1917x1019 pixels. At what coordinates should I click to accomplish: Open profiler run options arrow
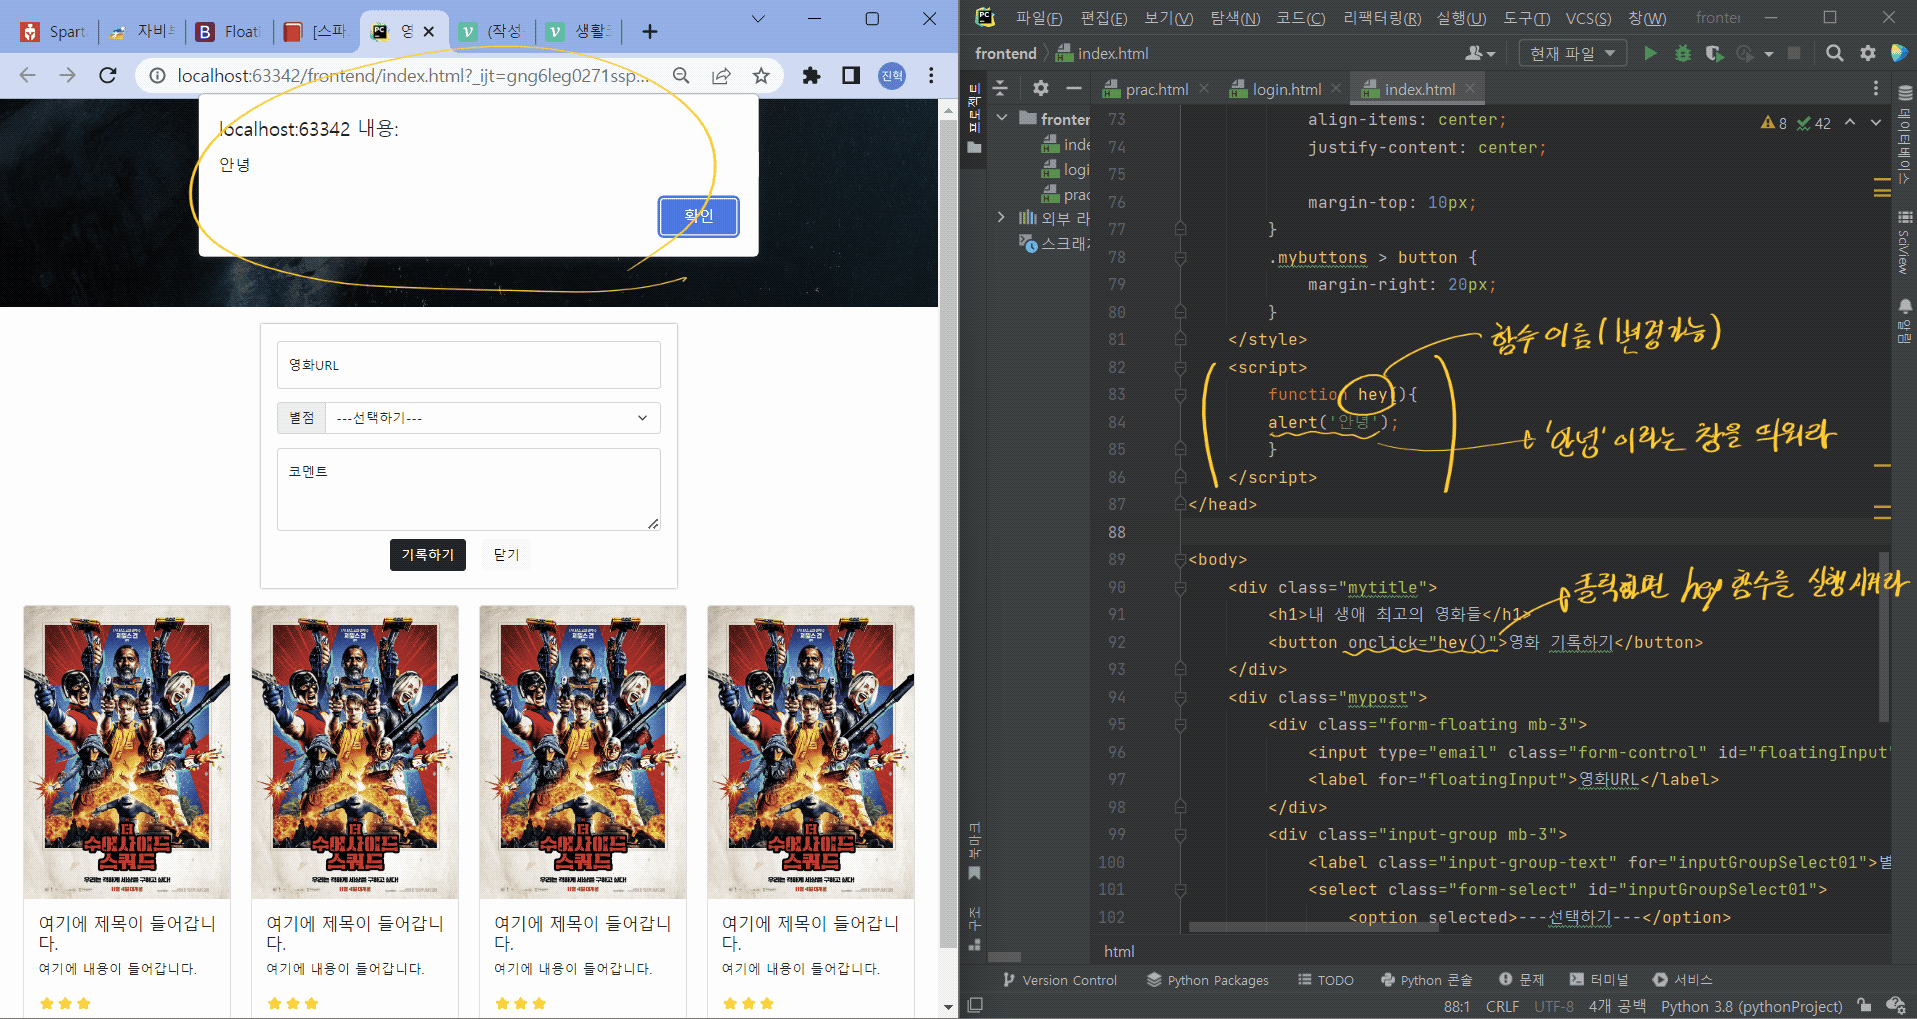[x=1769, y=53]
